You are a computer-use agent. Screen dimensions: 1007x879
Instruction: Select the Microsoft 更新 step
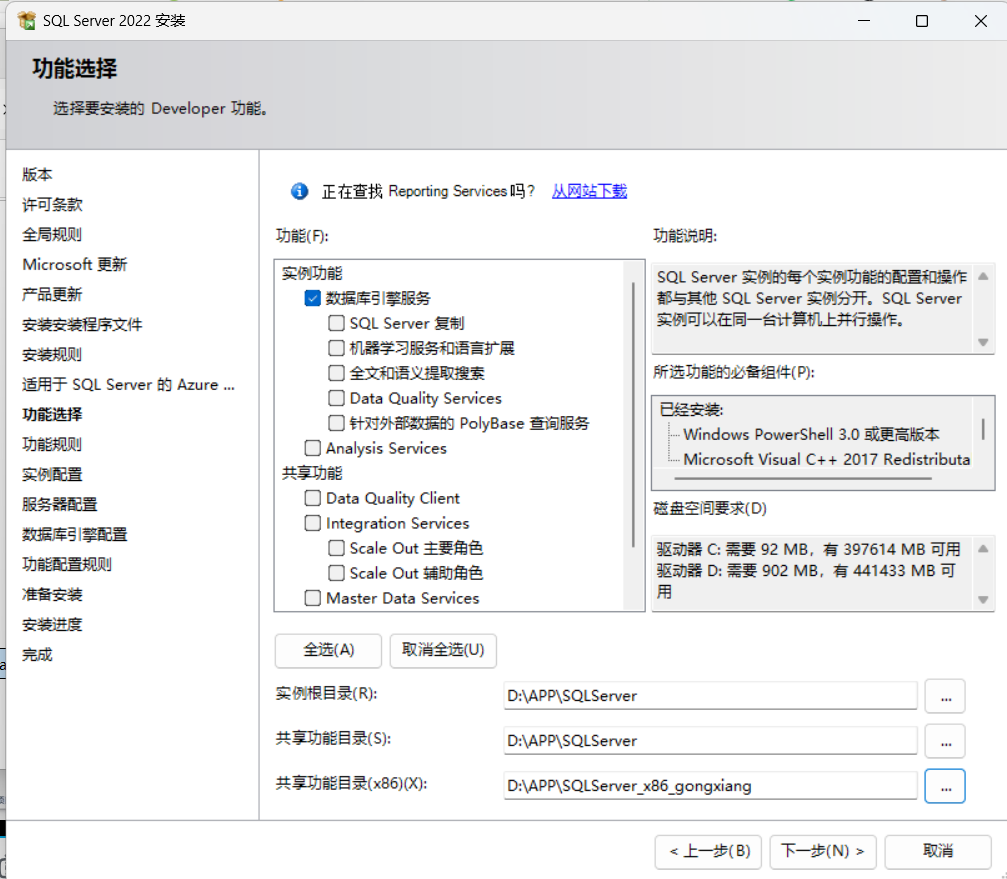pyautogui.click(x=74, y=265)
